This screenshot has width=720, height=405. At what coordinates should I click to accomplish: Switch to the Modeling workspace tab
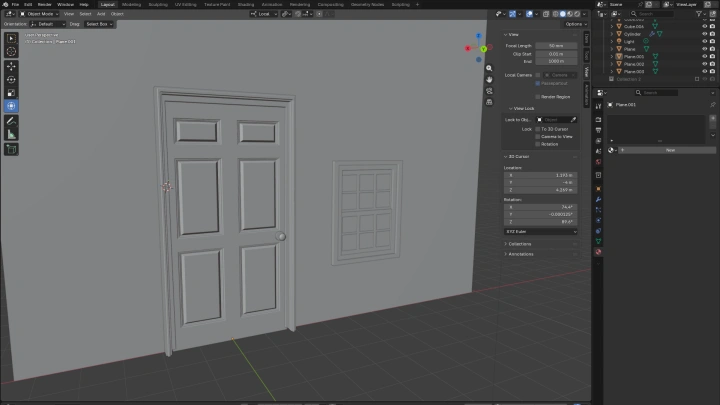[x=131, y=4]
